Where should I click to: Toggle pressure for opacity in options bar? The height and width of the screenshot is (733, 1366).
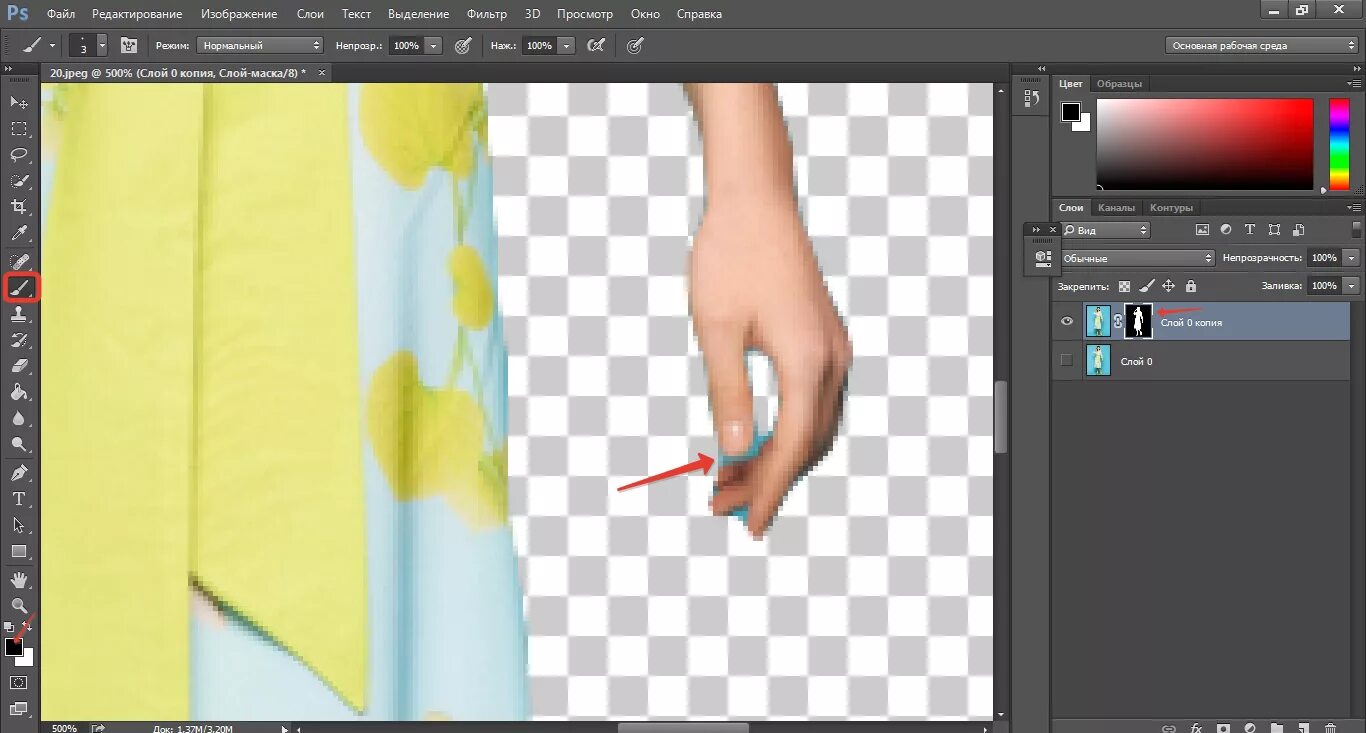462,45
